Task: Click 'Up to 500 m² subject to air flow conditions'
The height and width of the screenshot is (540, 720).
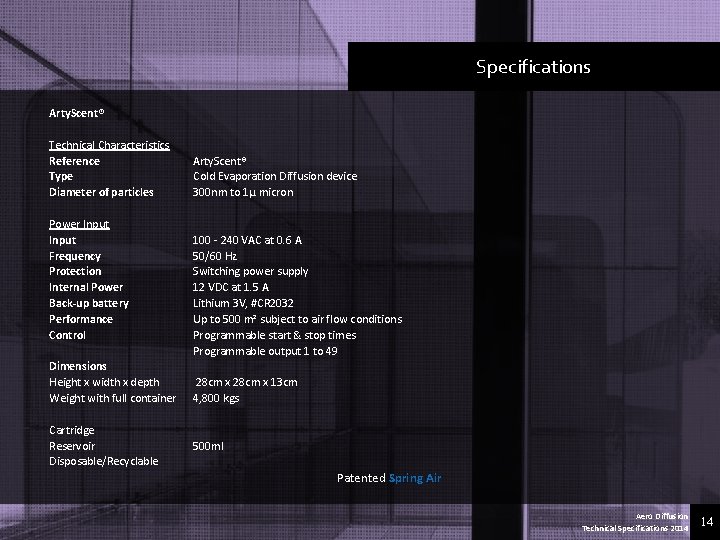Action: pyautogui.click(x=298, y=319)
